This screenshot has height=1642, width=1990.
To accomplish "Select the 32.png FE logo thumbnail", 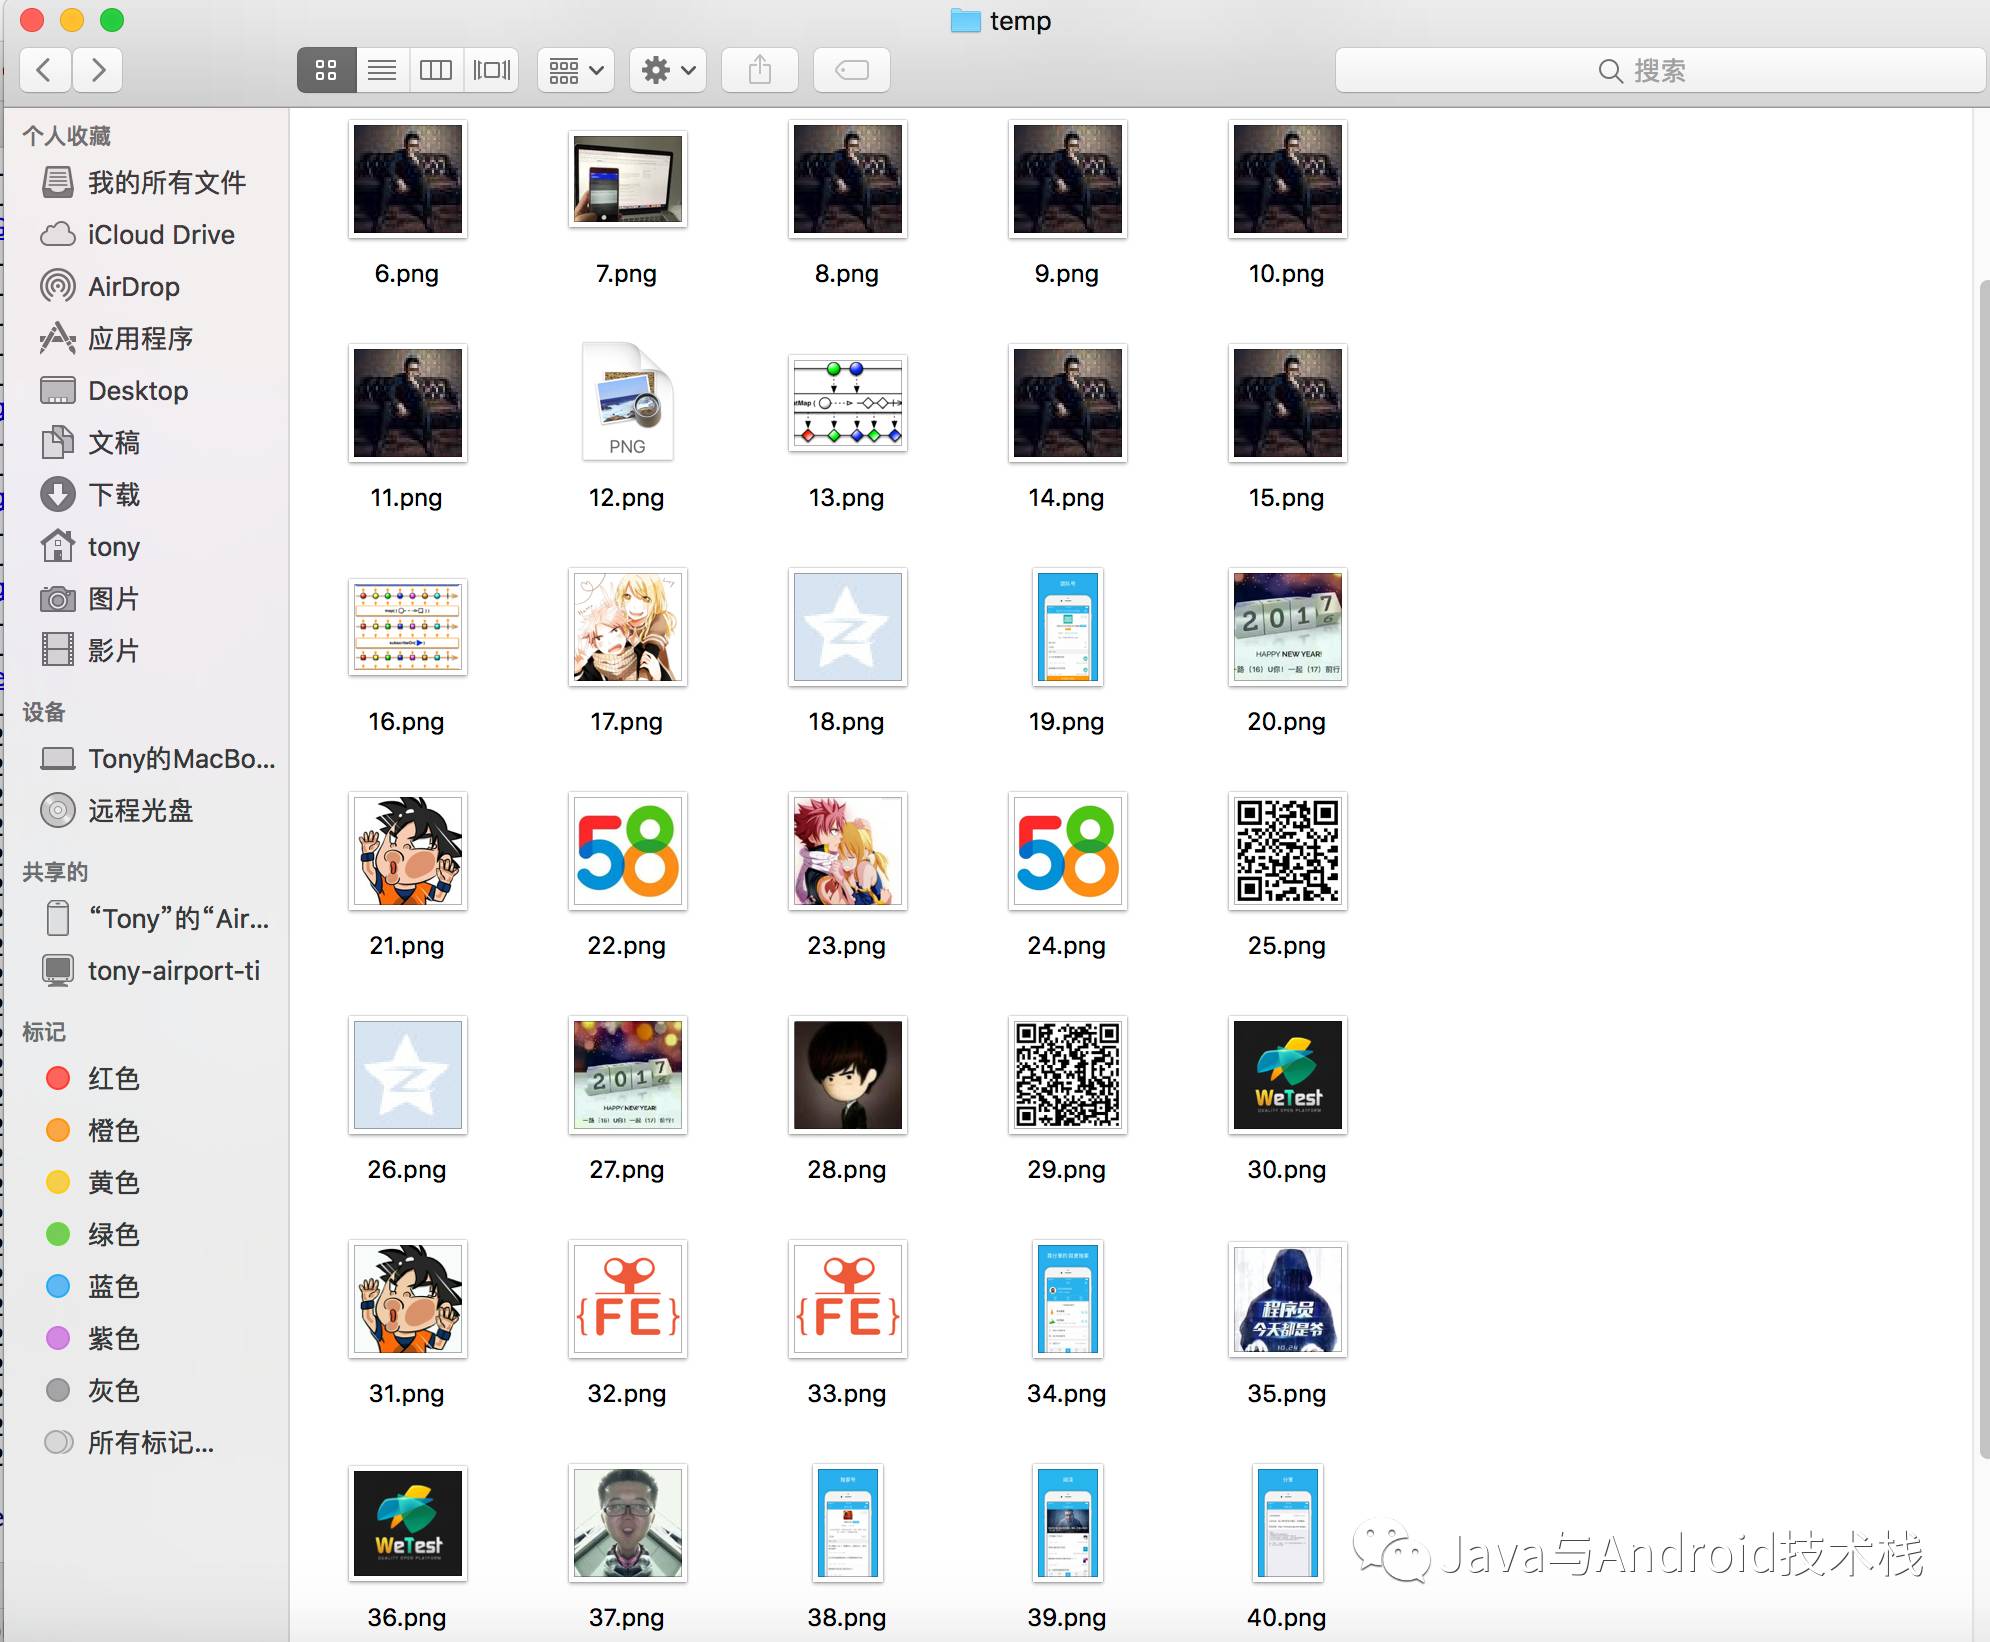I will coord(628,1299).
